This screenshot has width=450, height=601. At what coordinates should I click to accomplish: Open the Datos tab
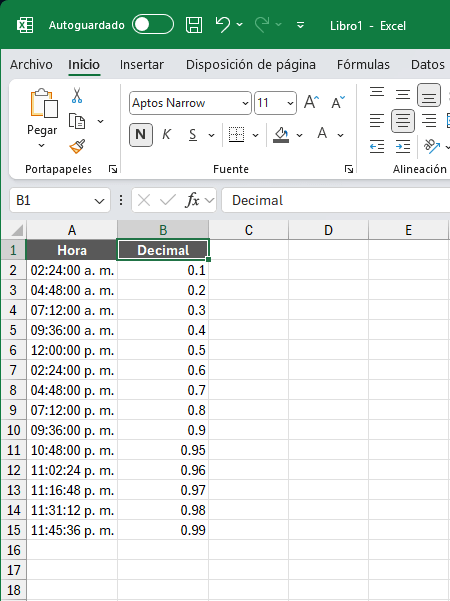pyautogui.click(x=427, y=64)
